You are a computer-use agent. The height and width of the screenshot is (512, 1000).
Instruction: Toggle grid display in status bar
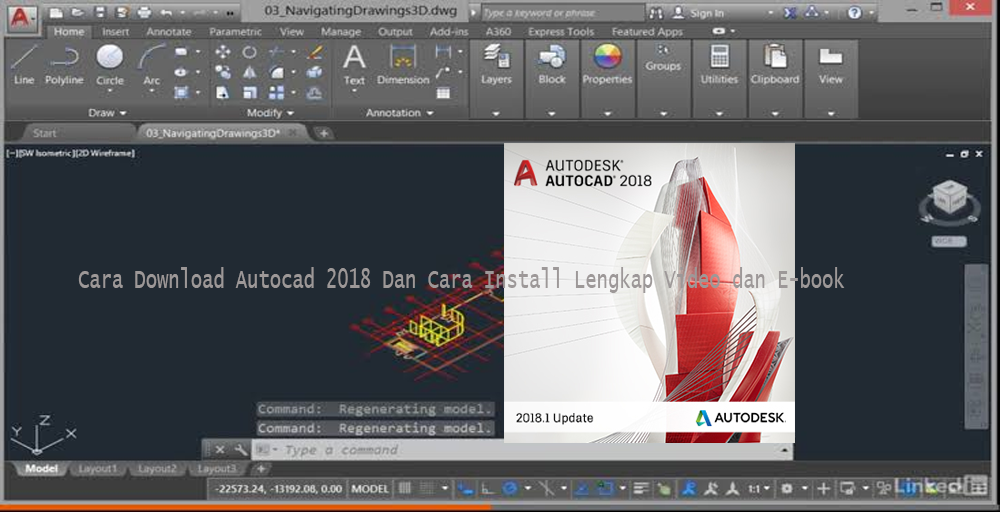coord(405,489)
